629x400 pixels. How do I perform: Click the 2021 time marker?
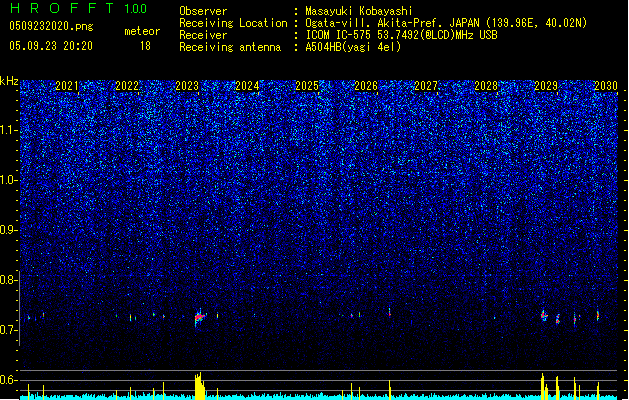pos(67,86)
